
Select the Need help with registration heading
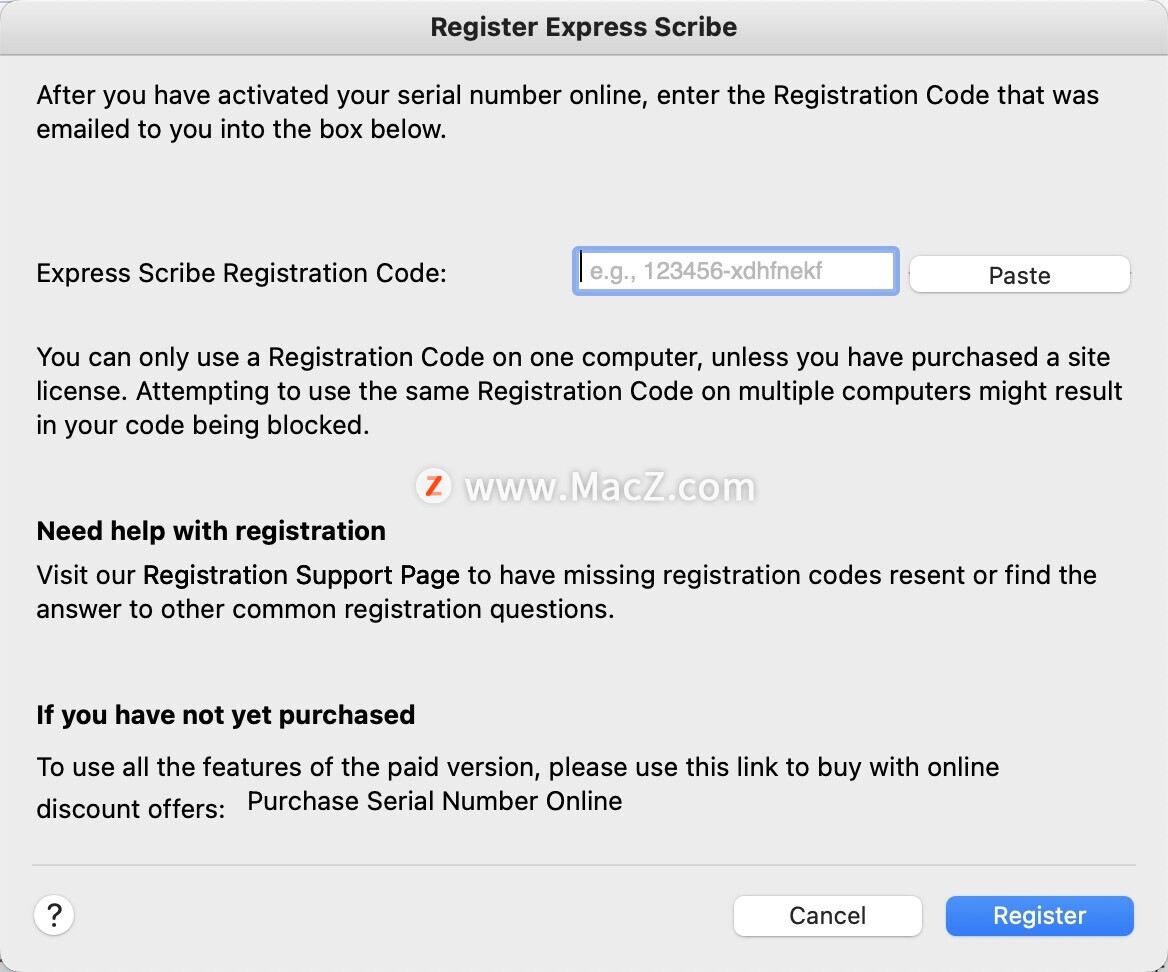[211, 531]
